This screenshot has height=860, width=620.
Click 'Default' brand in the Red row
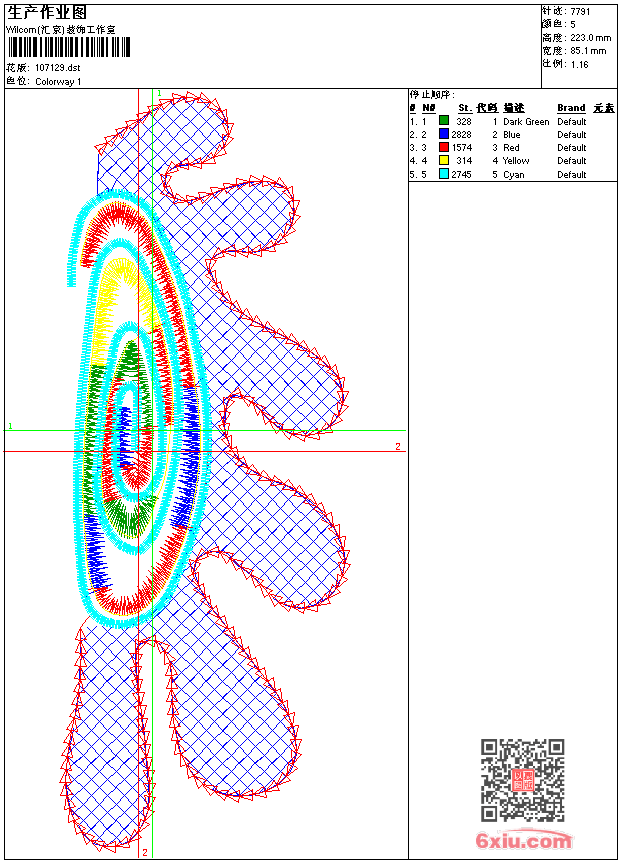571,148
